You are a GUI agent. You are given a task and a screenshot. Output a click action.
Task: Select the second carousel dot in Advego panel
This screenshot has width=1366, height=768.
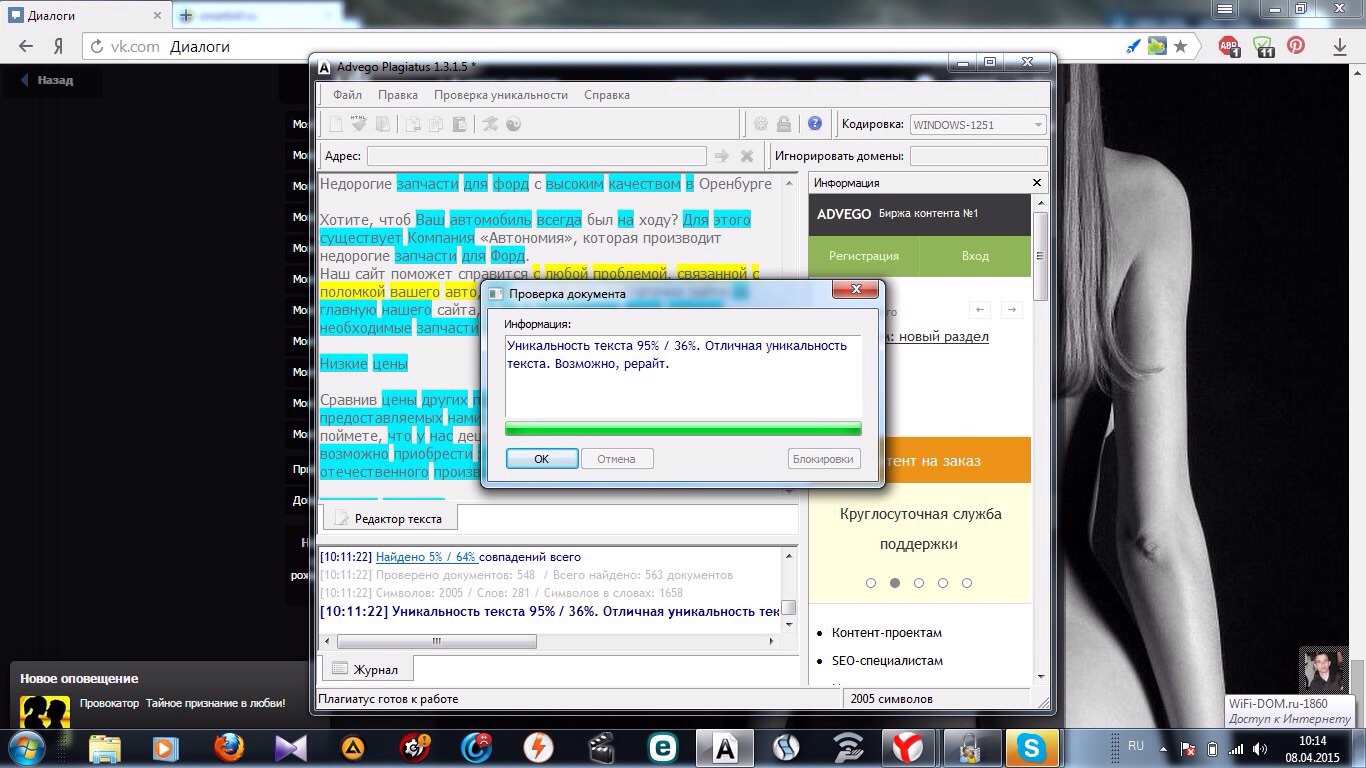pyautogui.click(x=895, y=583)
